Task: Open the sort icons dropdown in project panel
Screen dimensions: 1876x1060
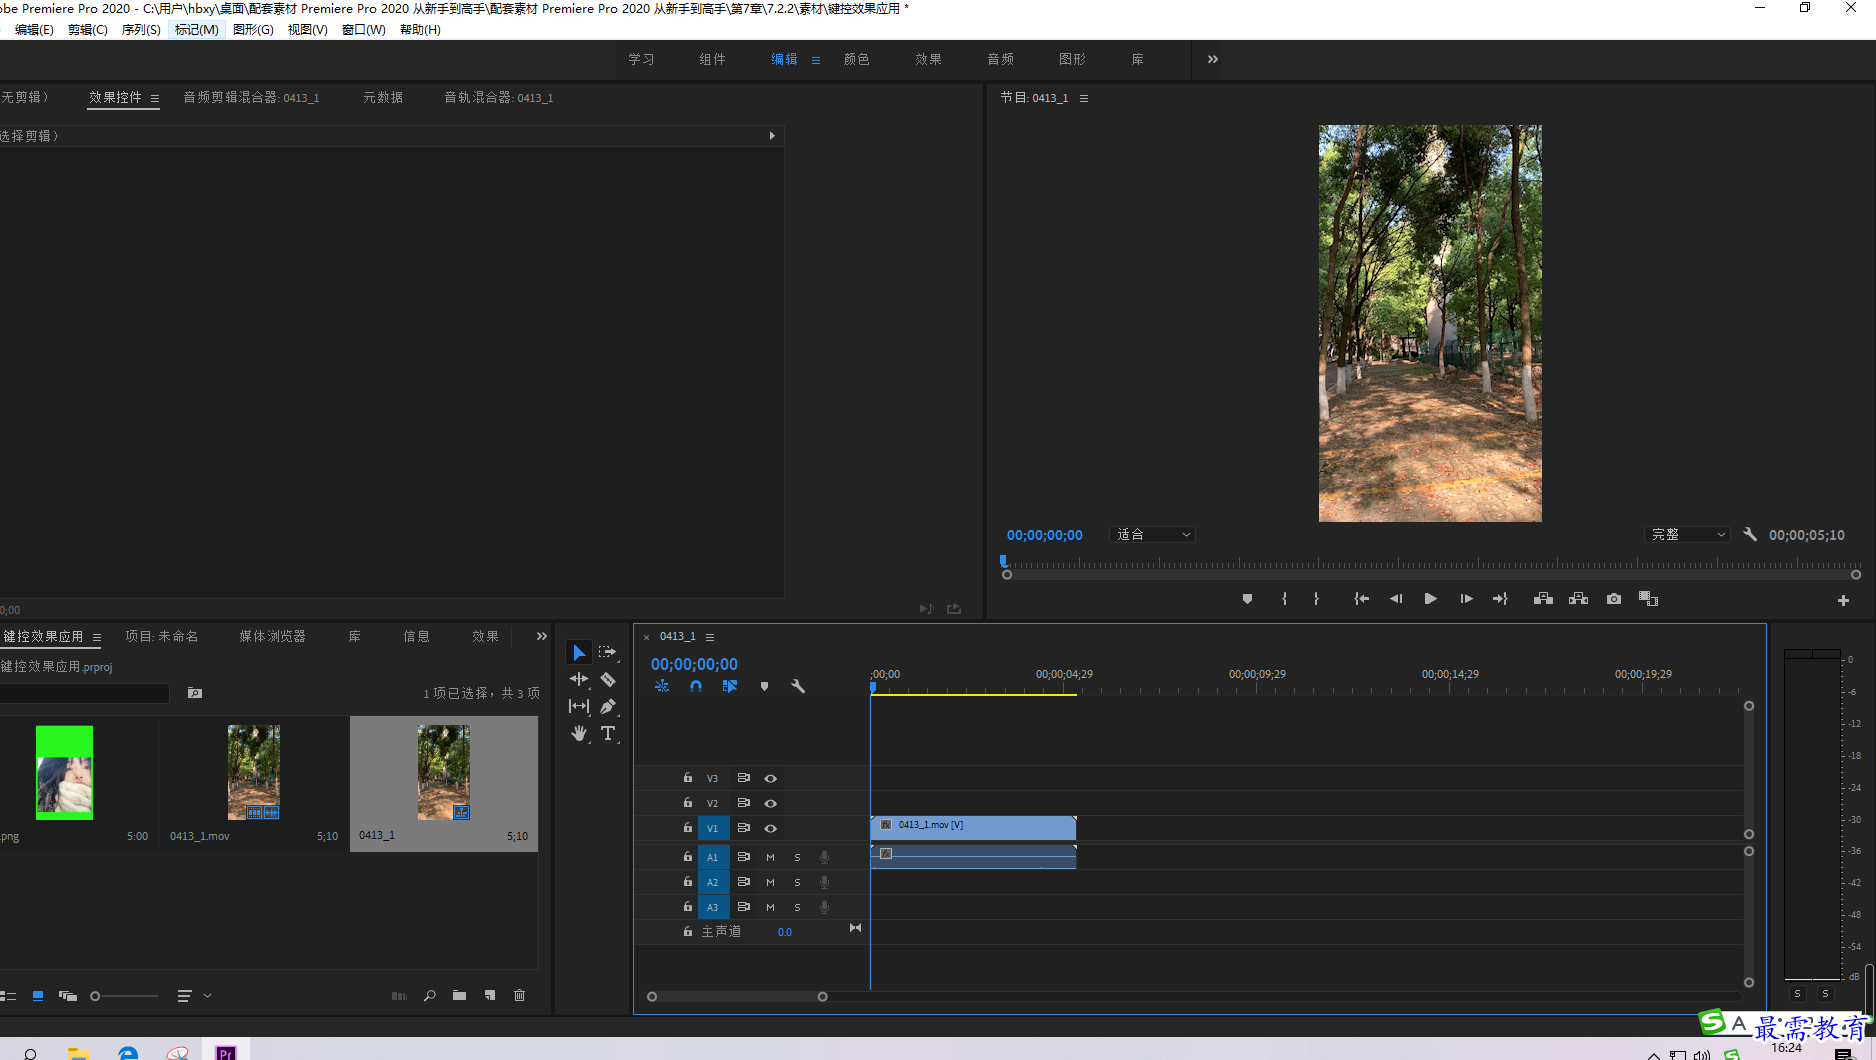Action: pos(193,996)
